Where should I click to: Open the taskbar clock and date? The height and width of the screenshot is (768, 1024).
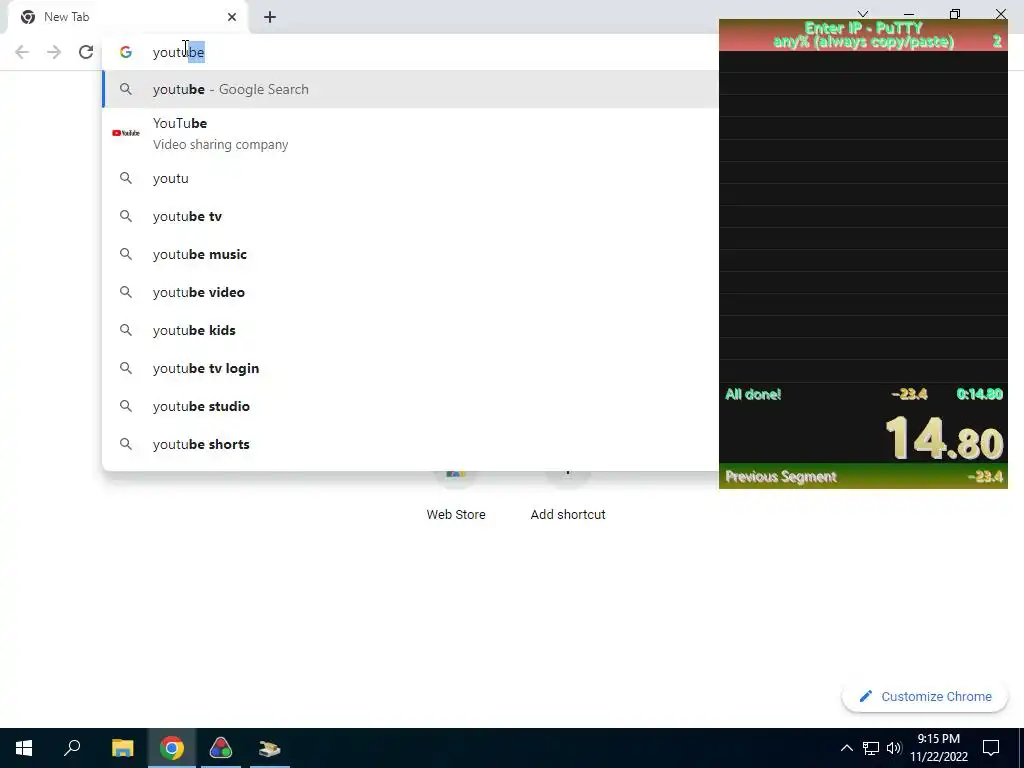(938, 748)
